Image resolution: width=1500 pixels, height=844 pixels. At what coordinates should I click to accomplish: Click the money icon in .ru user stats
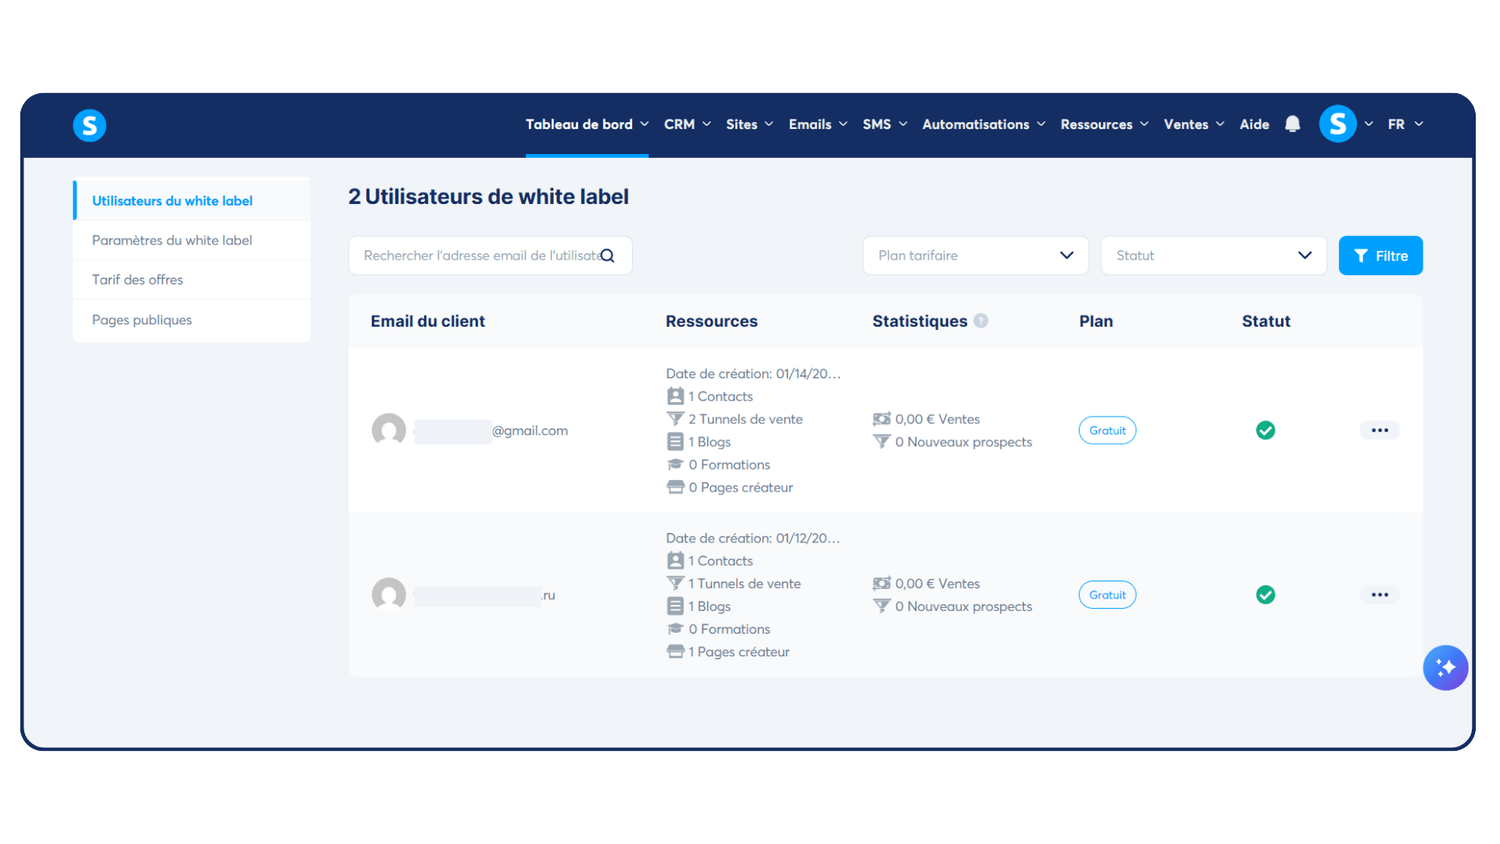[x=882, y=584]
